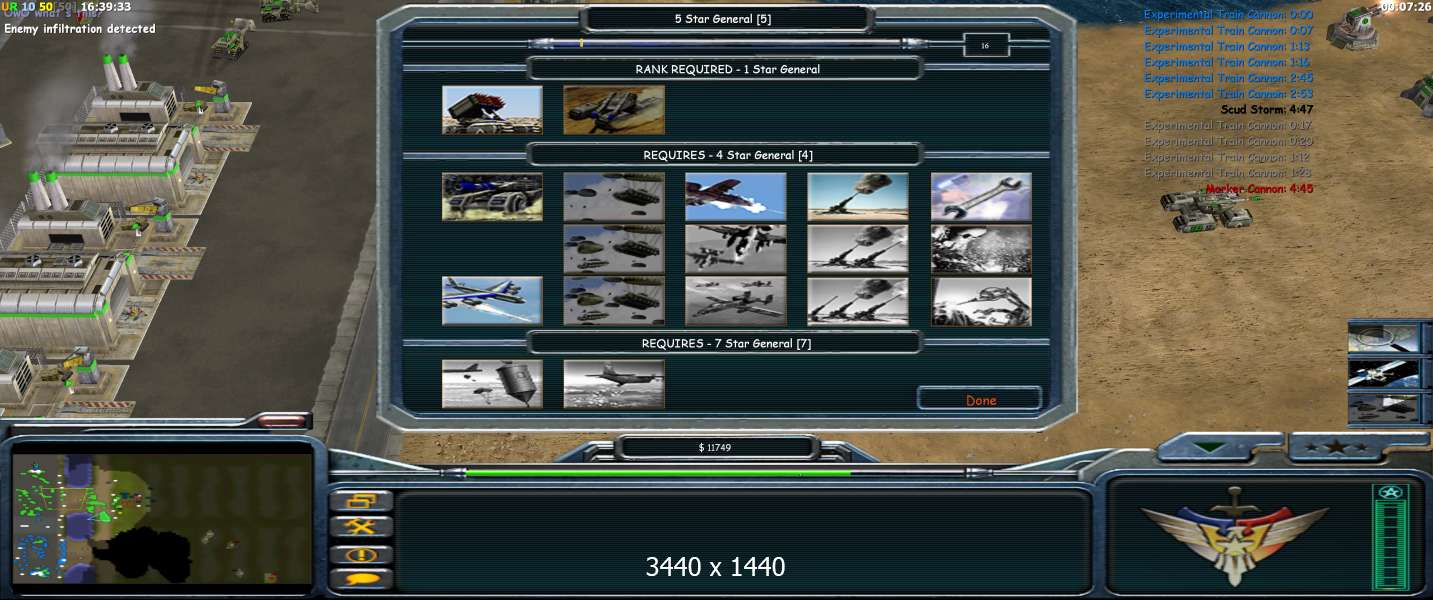Open options with the crossed-tools button
Image resolution: width=1433 pixels, height=600 pixels.
point(361,527)
